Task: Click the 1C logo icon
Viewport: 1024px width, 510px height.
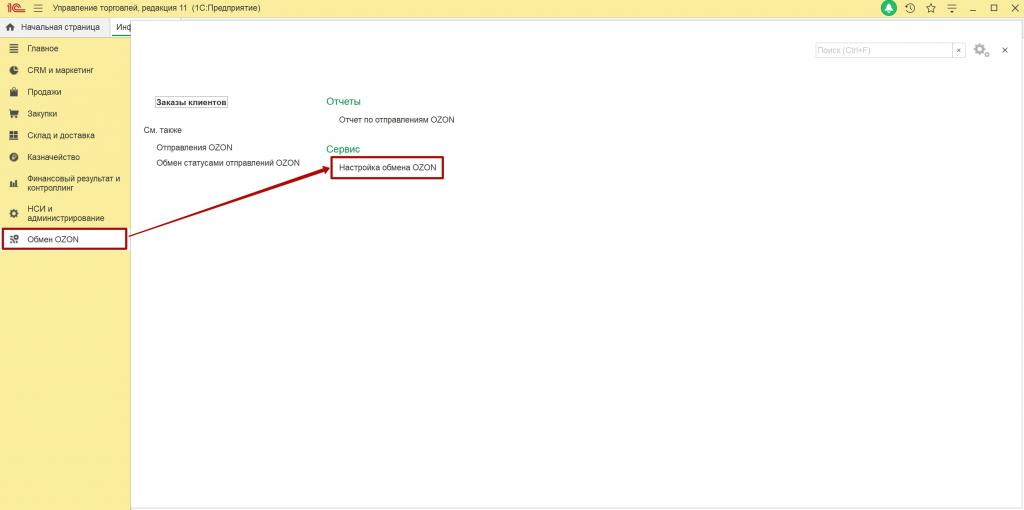Action: (15, 8)
